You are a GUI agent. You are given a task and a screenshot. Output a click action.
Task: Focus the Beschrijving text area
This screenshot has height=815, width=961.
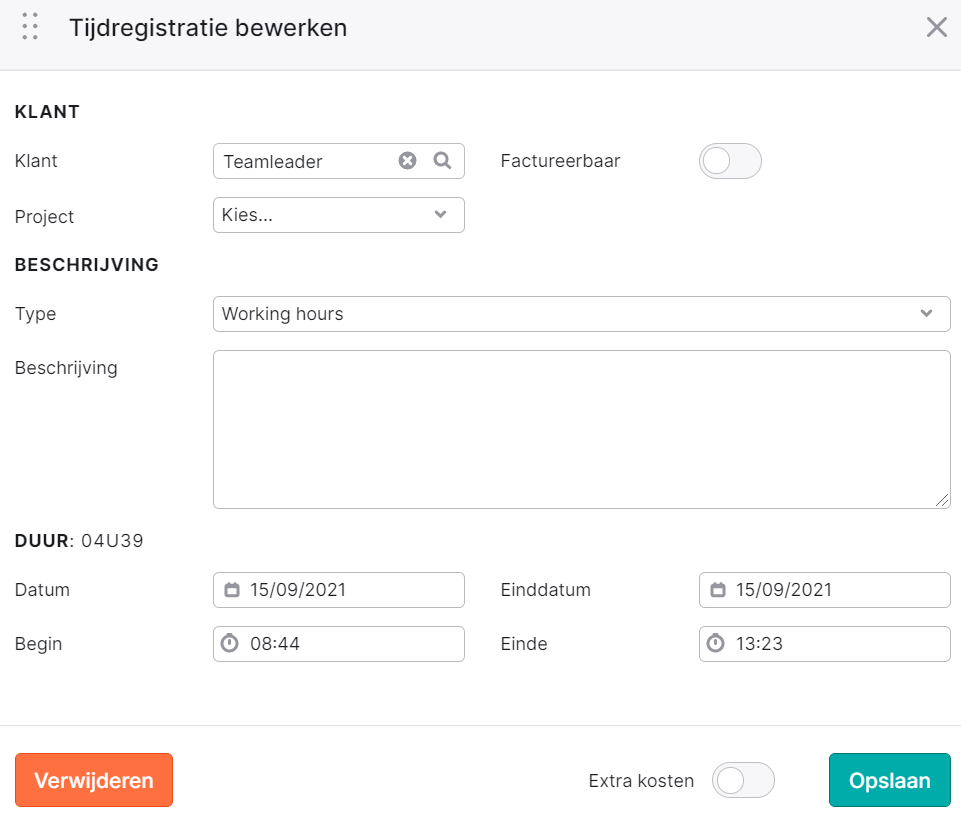coord(582,430)
